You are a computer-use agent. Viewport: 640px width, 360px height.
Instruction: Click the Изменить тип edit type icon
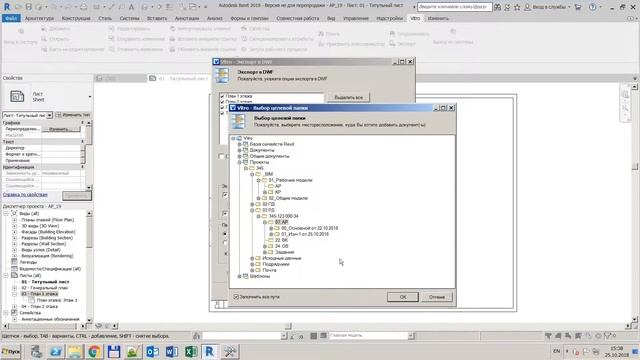(59, 115)
